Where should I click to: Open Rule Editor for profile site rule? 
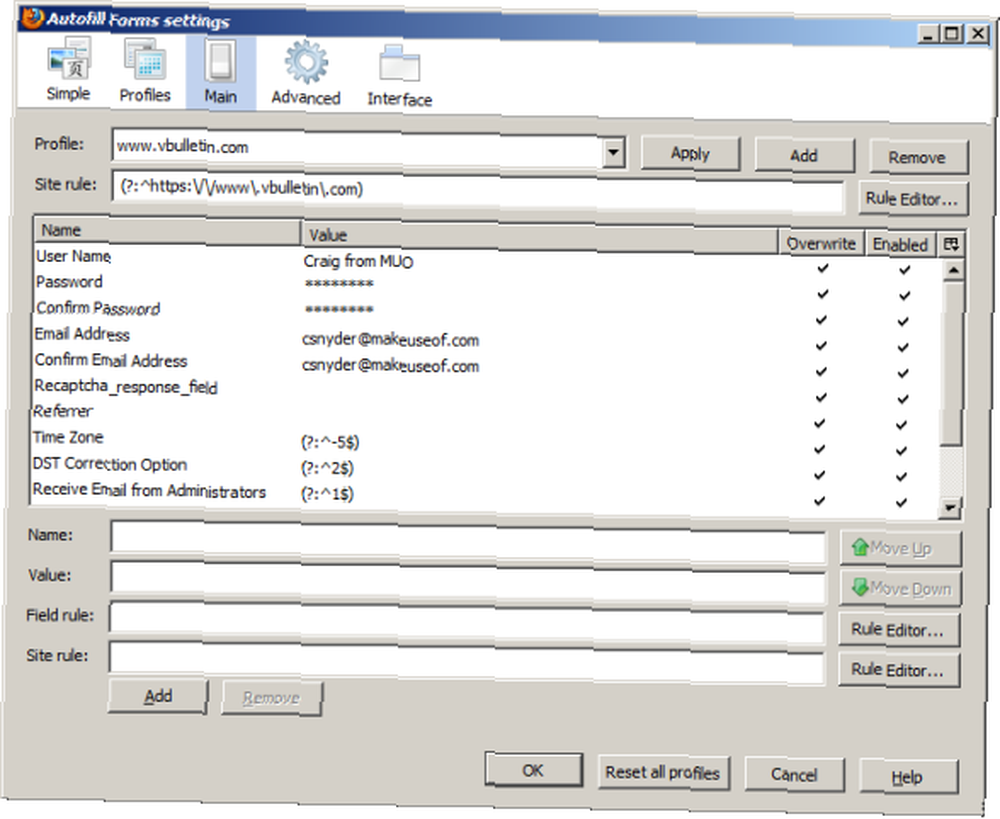(x=912, y=199)
